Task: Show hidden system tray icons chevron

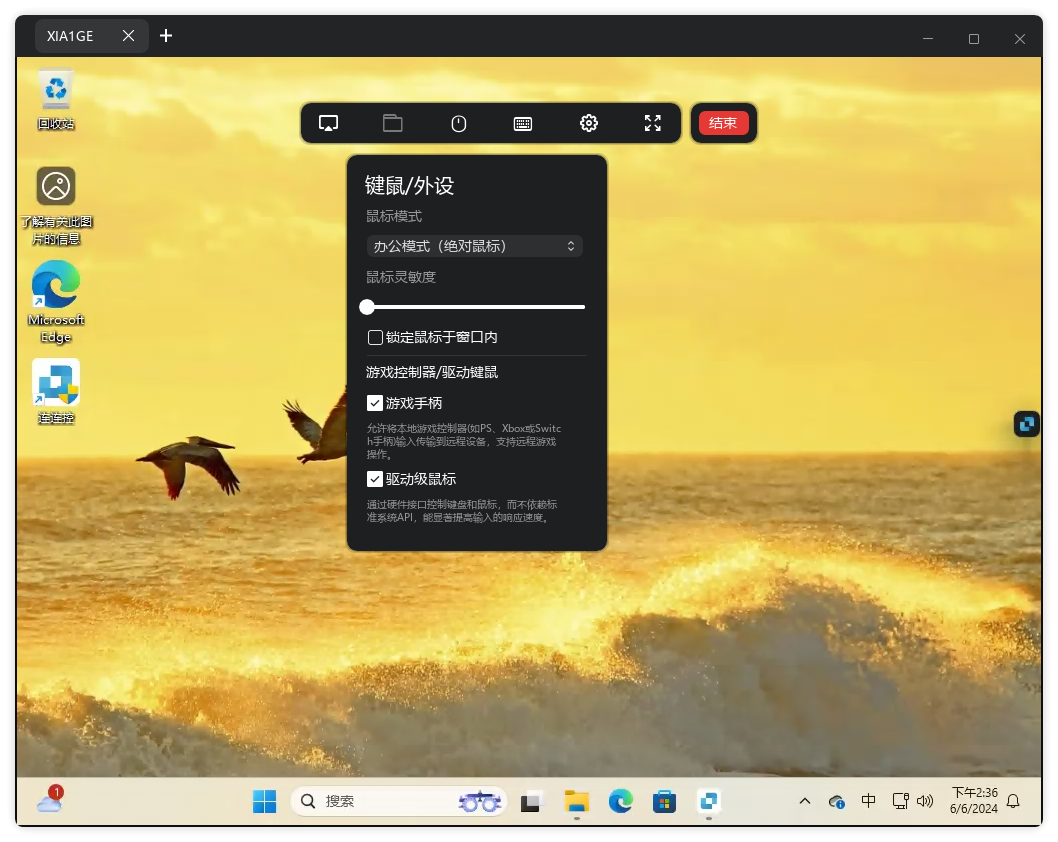Action: click(804, 801)
